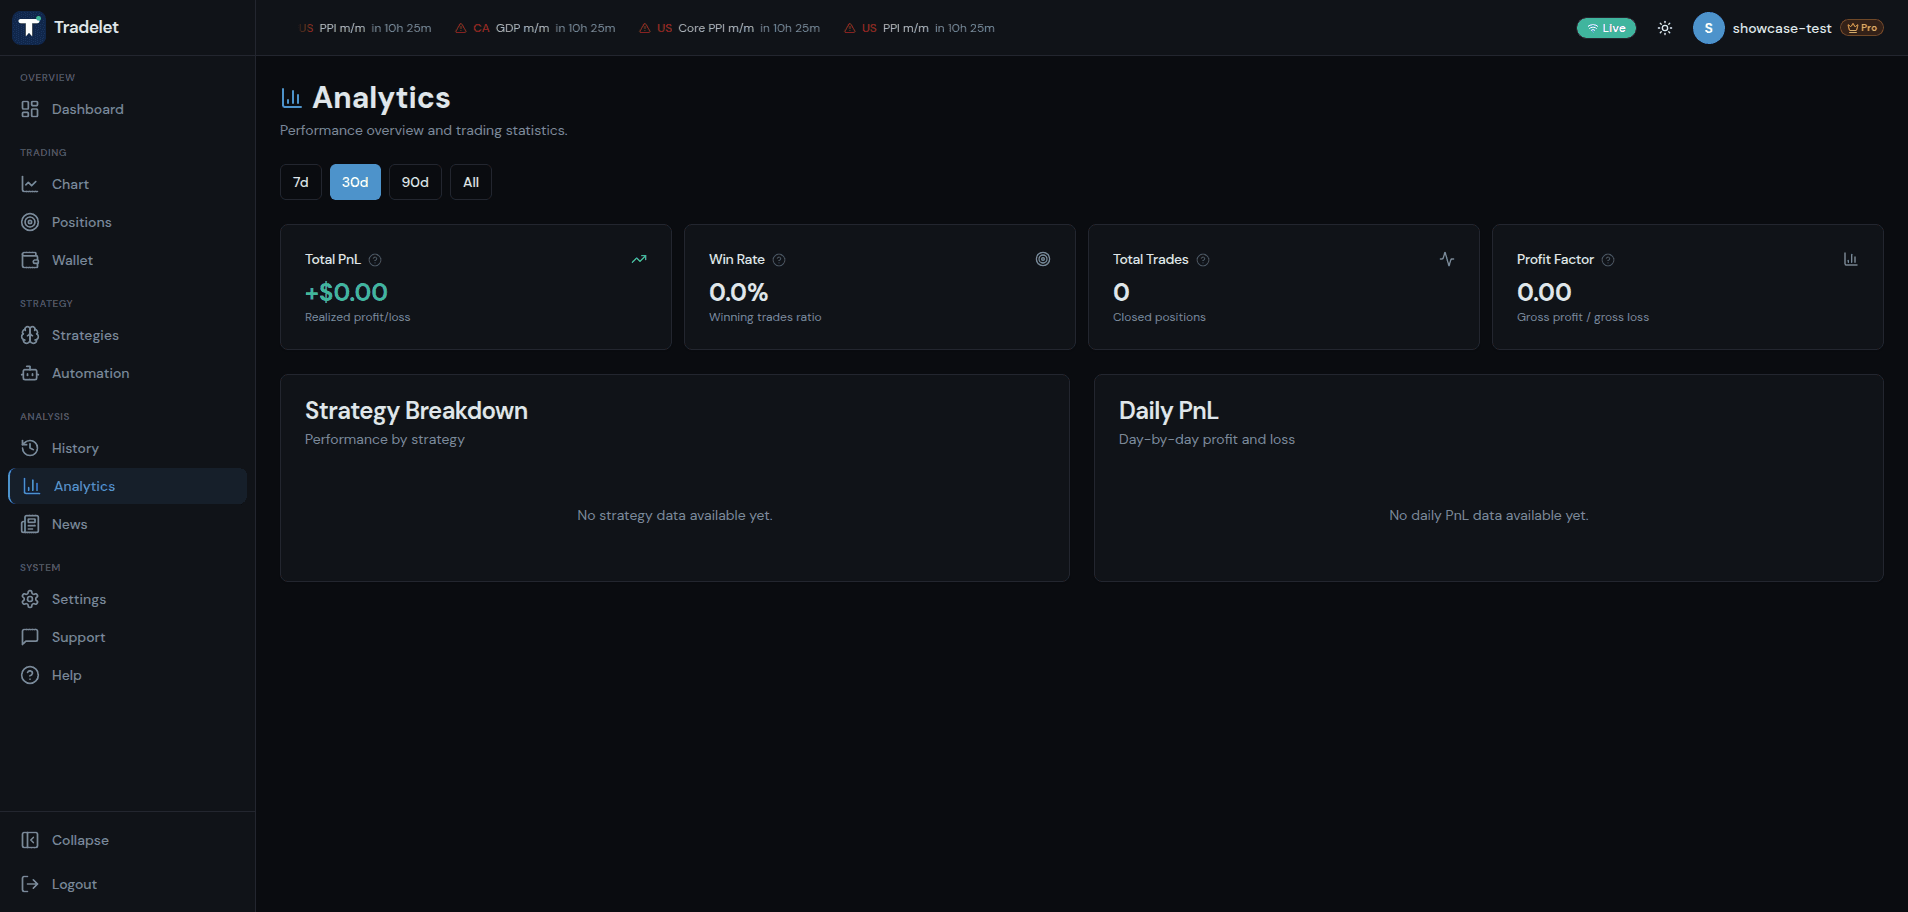Toggle light theme with the sun icon
Screen dimensions: 1908x912
point(1664,27)
